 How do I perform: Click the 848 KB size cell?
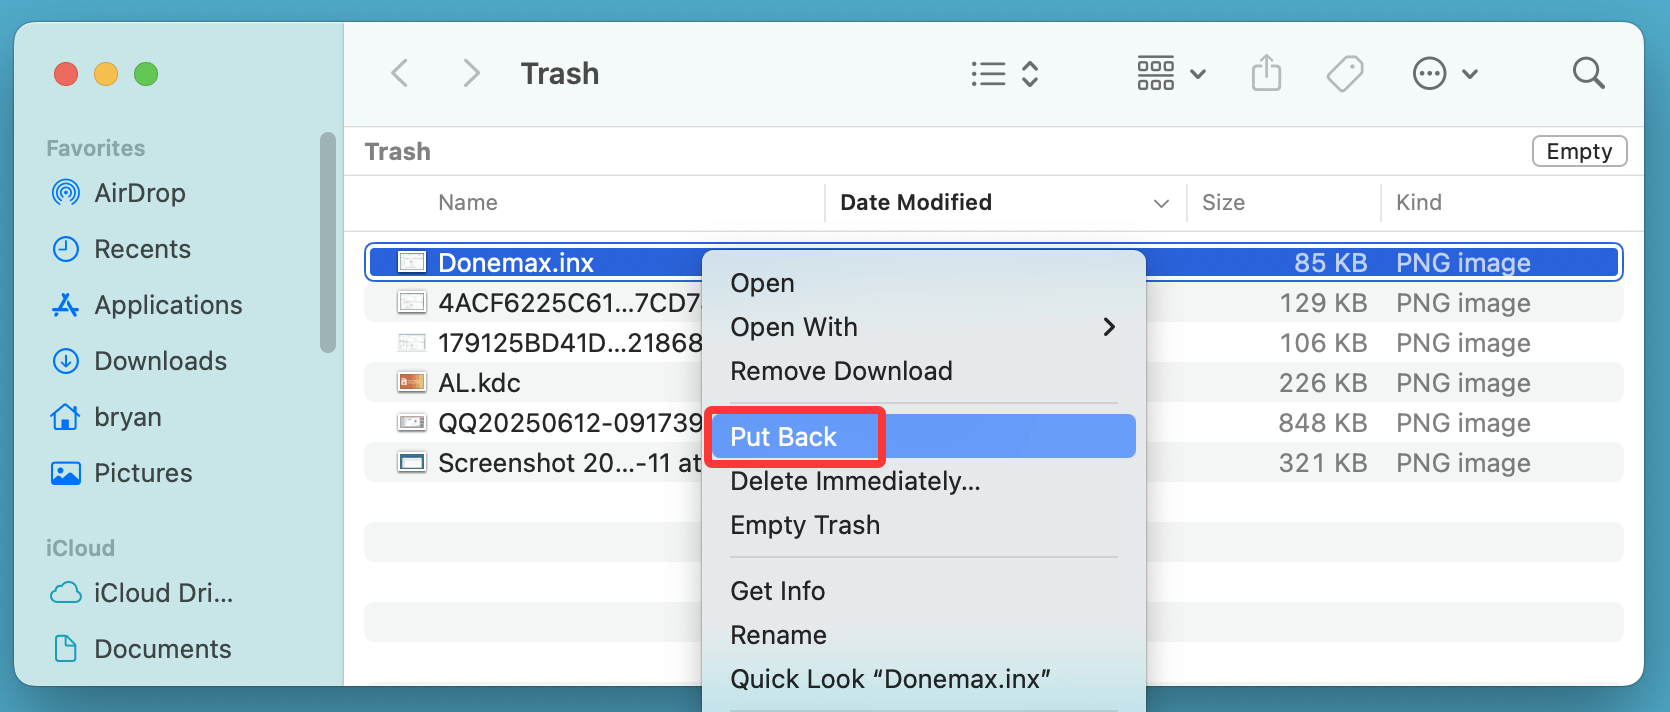click(1322, 423)
